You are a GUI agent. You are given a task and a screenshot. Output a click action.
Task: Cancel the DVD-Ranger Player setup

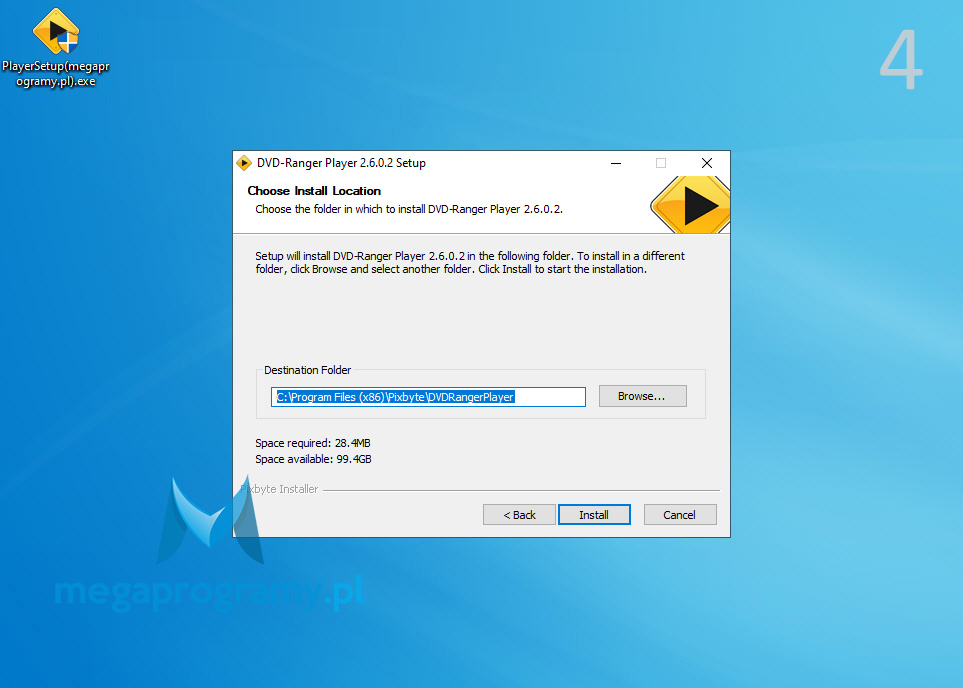[680, 515]
